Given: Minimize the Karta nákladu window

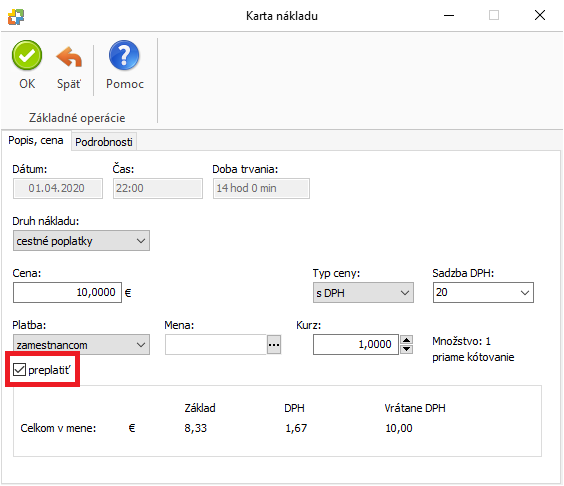Looking at the screenshot, I should click(x=449, y=15).
